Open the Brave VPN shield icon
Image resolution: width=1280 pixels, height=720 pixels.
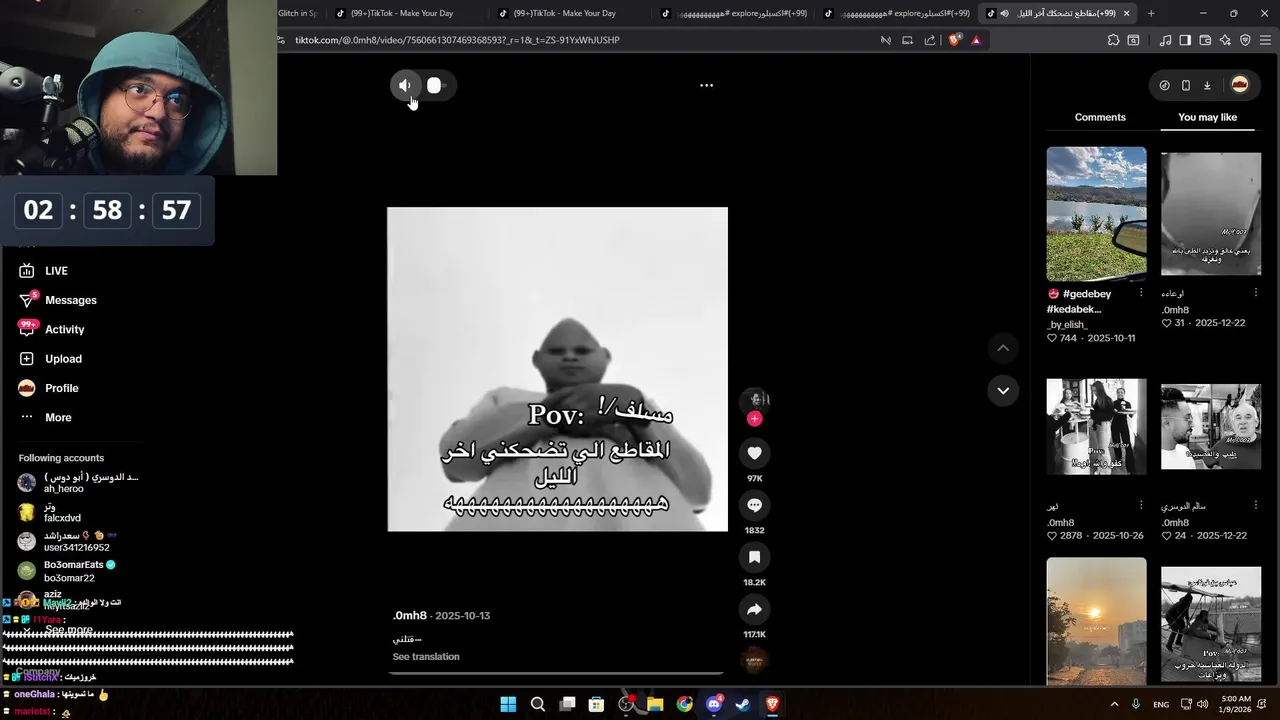coord(1245,40)
